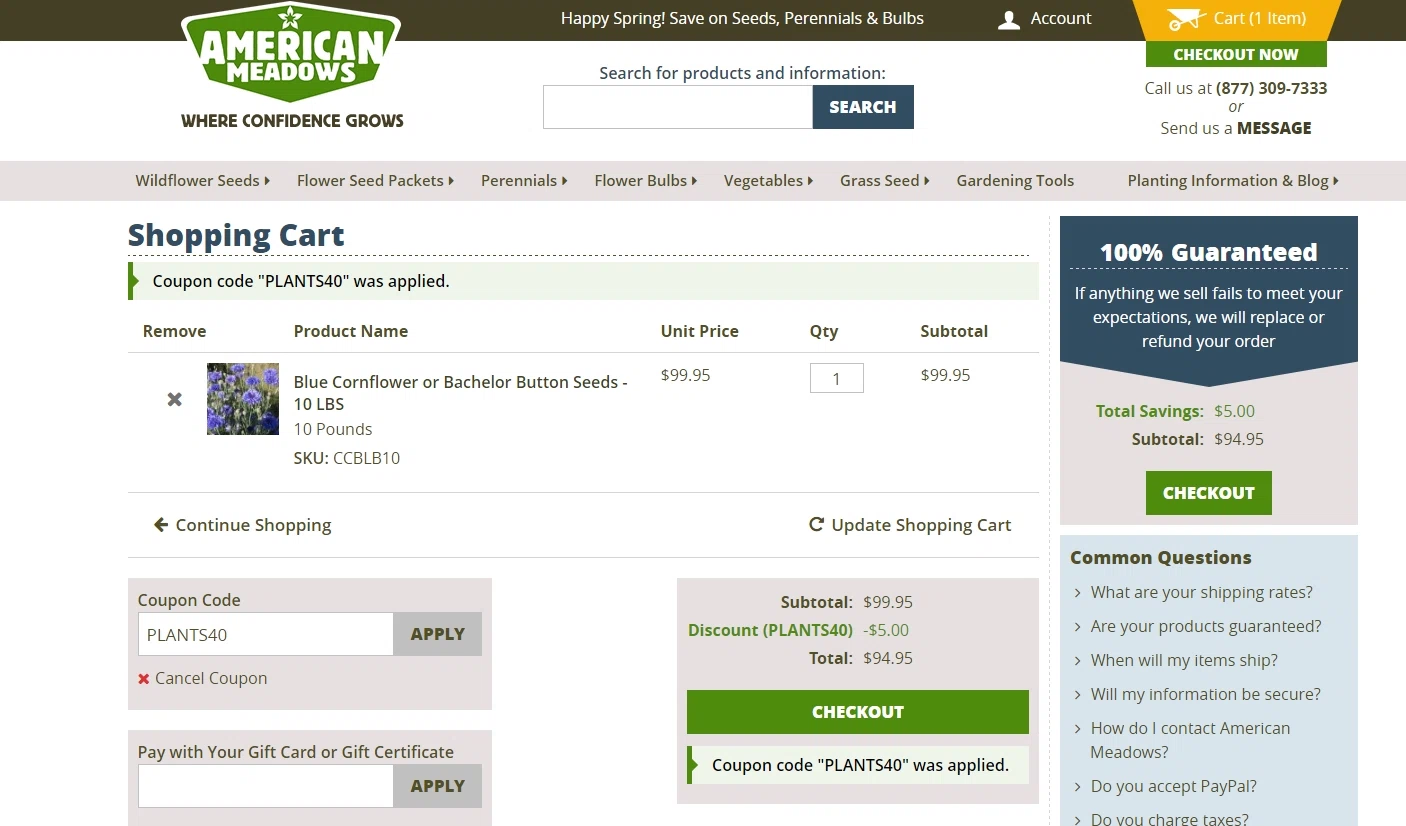The image size is (1406, 826).
Task: Click the Account person icon
Action: [1009, 20]
